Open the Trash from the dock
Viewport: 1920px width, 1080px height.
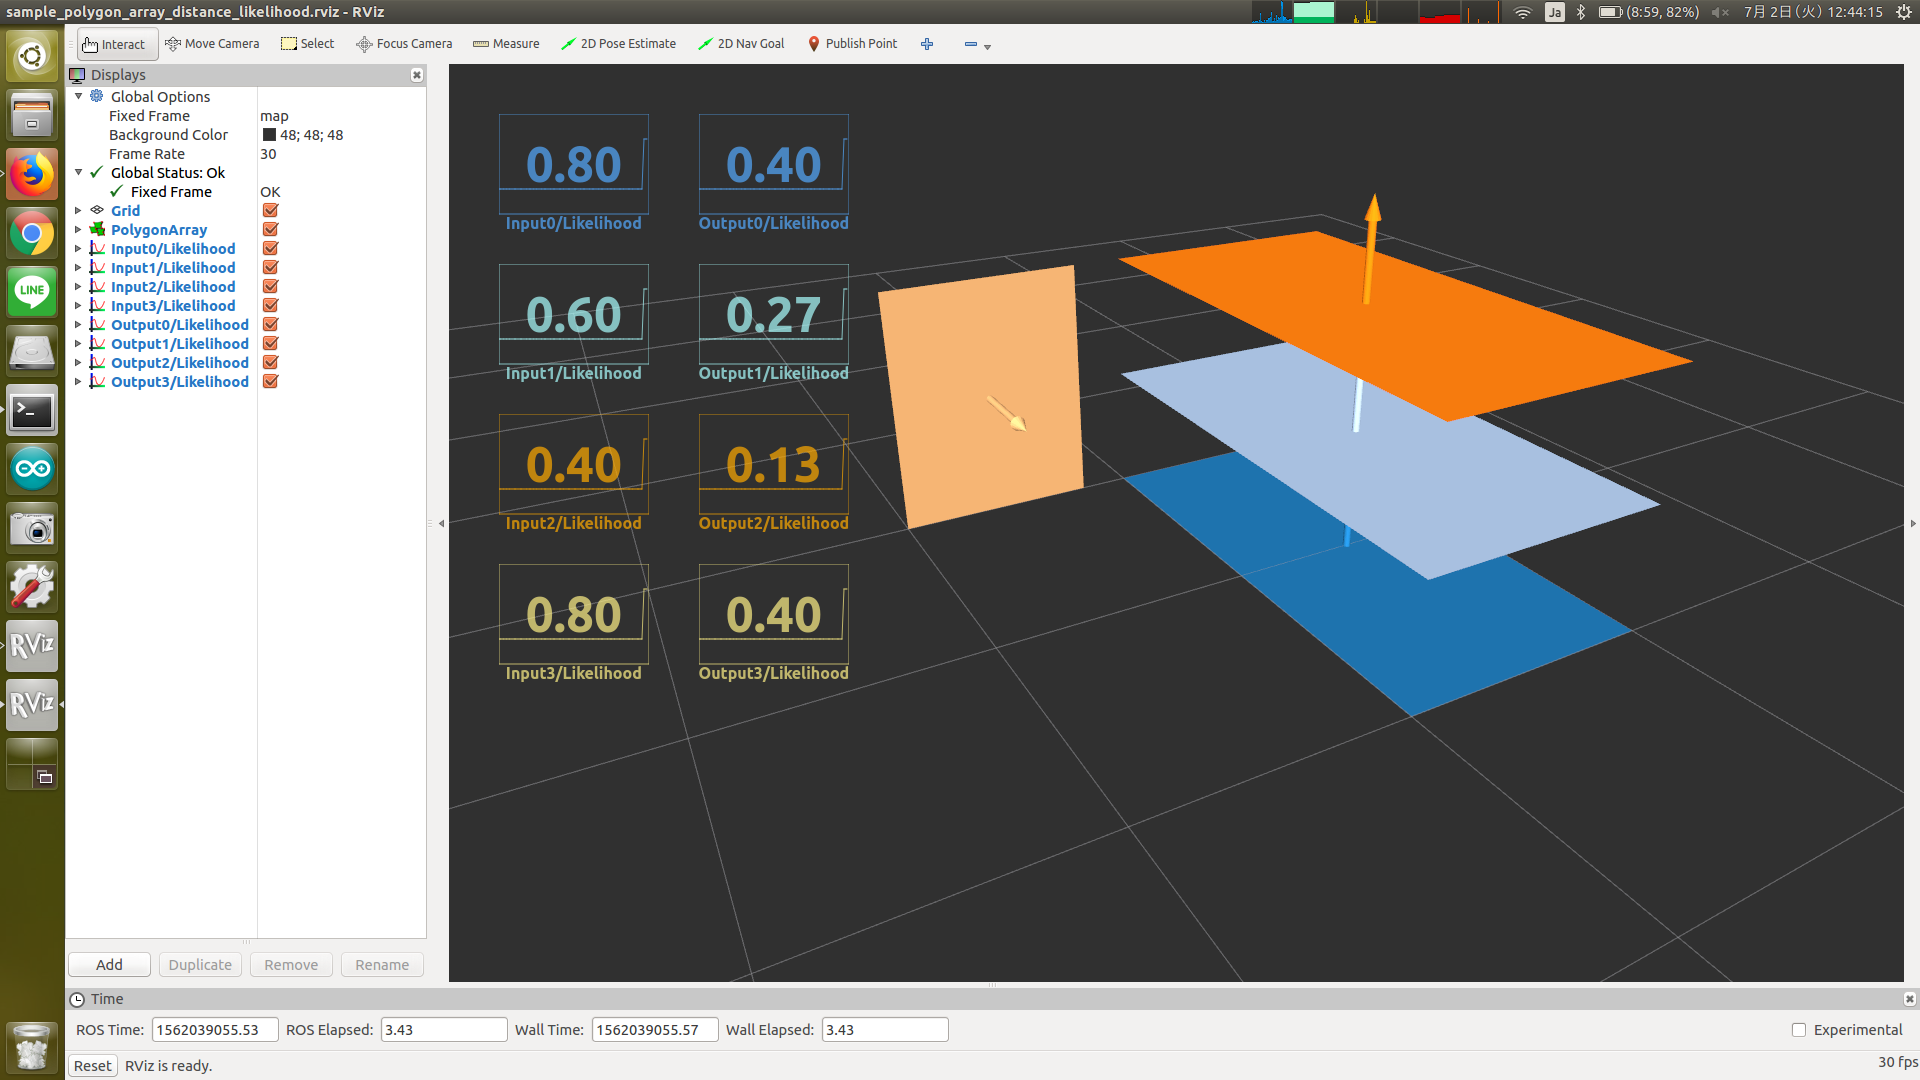point(32,1048)
